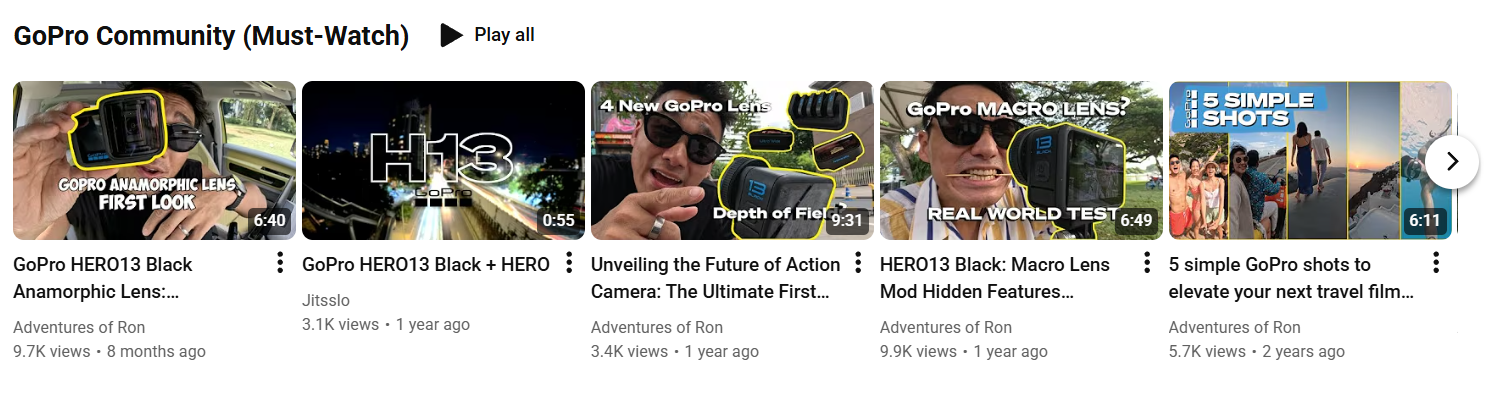Viewport: 1486px width, 397px height.
Task: Click Play all text button
Action: [504, 35]
